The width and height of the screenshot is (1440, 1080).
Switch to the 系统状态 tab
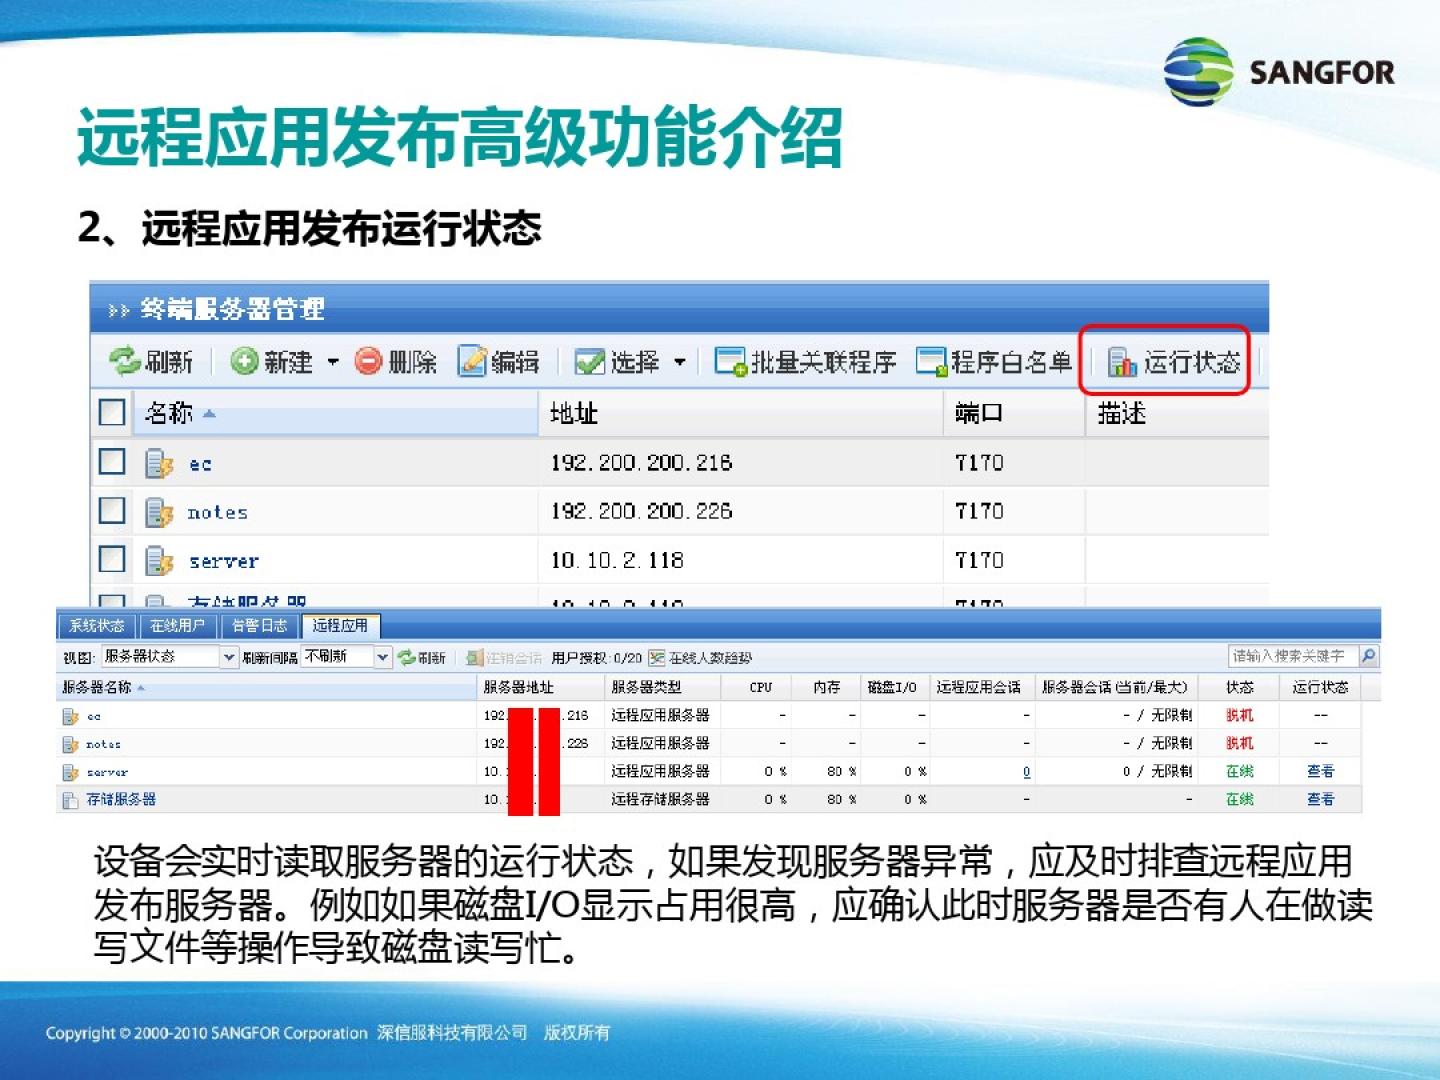pyautogui.click(x=96, y=626)
